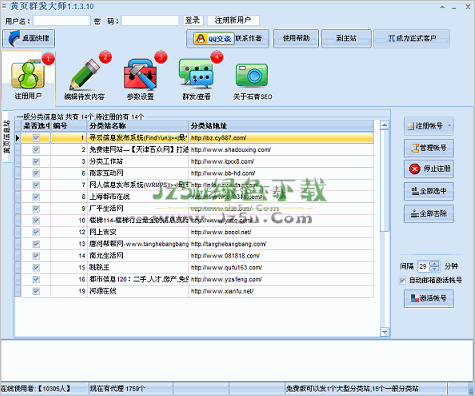The image size is (475, 396).
Task: Sort by 分类站名称 column header
Action: point(138,126)
